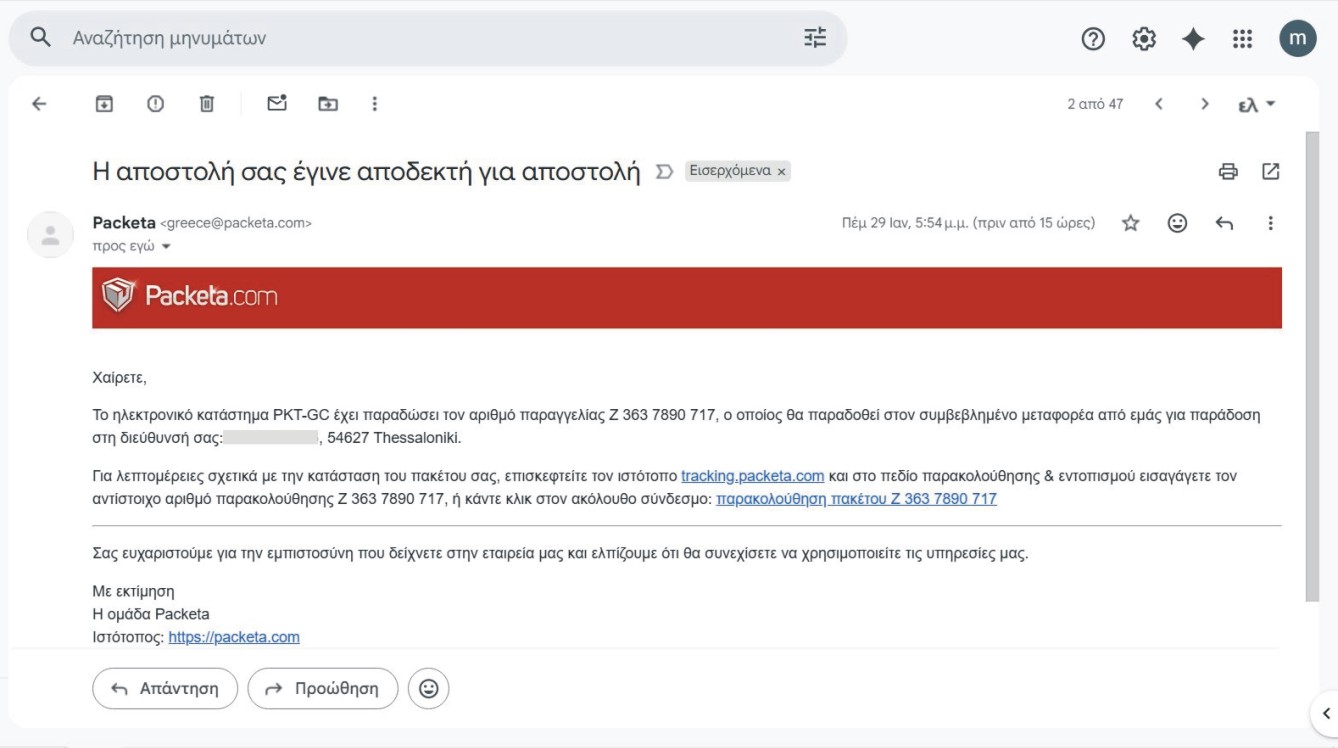Open the input language ελ dropdown
The width and height of the screenshot is (1338, 748).
(x=1257, y=104)
